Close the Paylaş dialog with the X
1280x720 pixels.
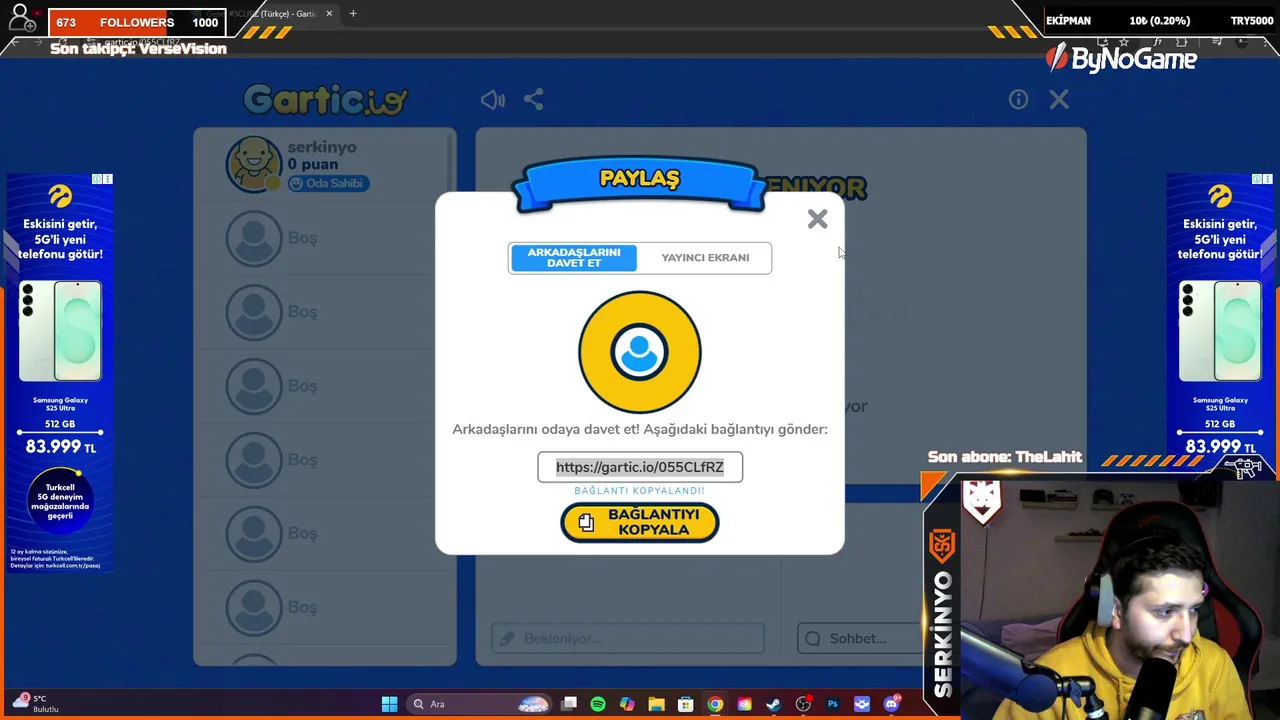click(x=817, y=219)
